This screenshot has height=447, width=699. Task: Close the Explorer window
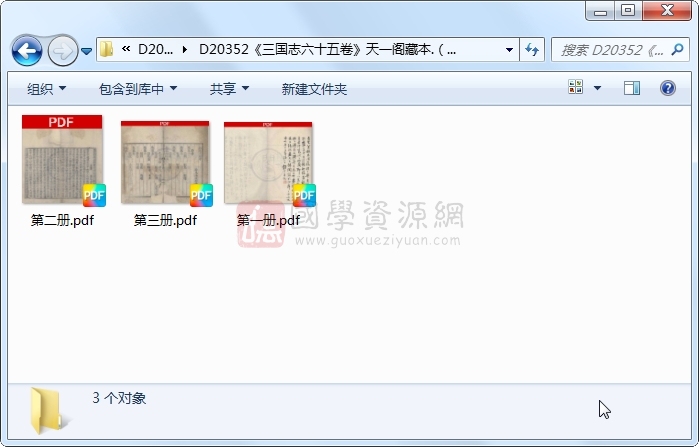(x=667, y=10)
